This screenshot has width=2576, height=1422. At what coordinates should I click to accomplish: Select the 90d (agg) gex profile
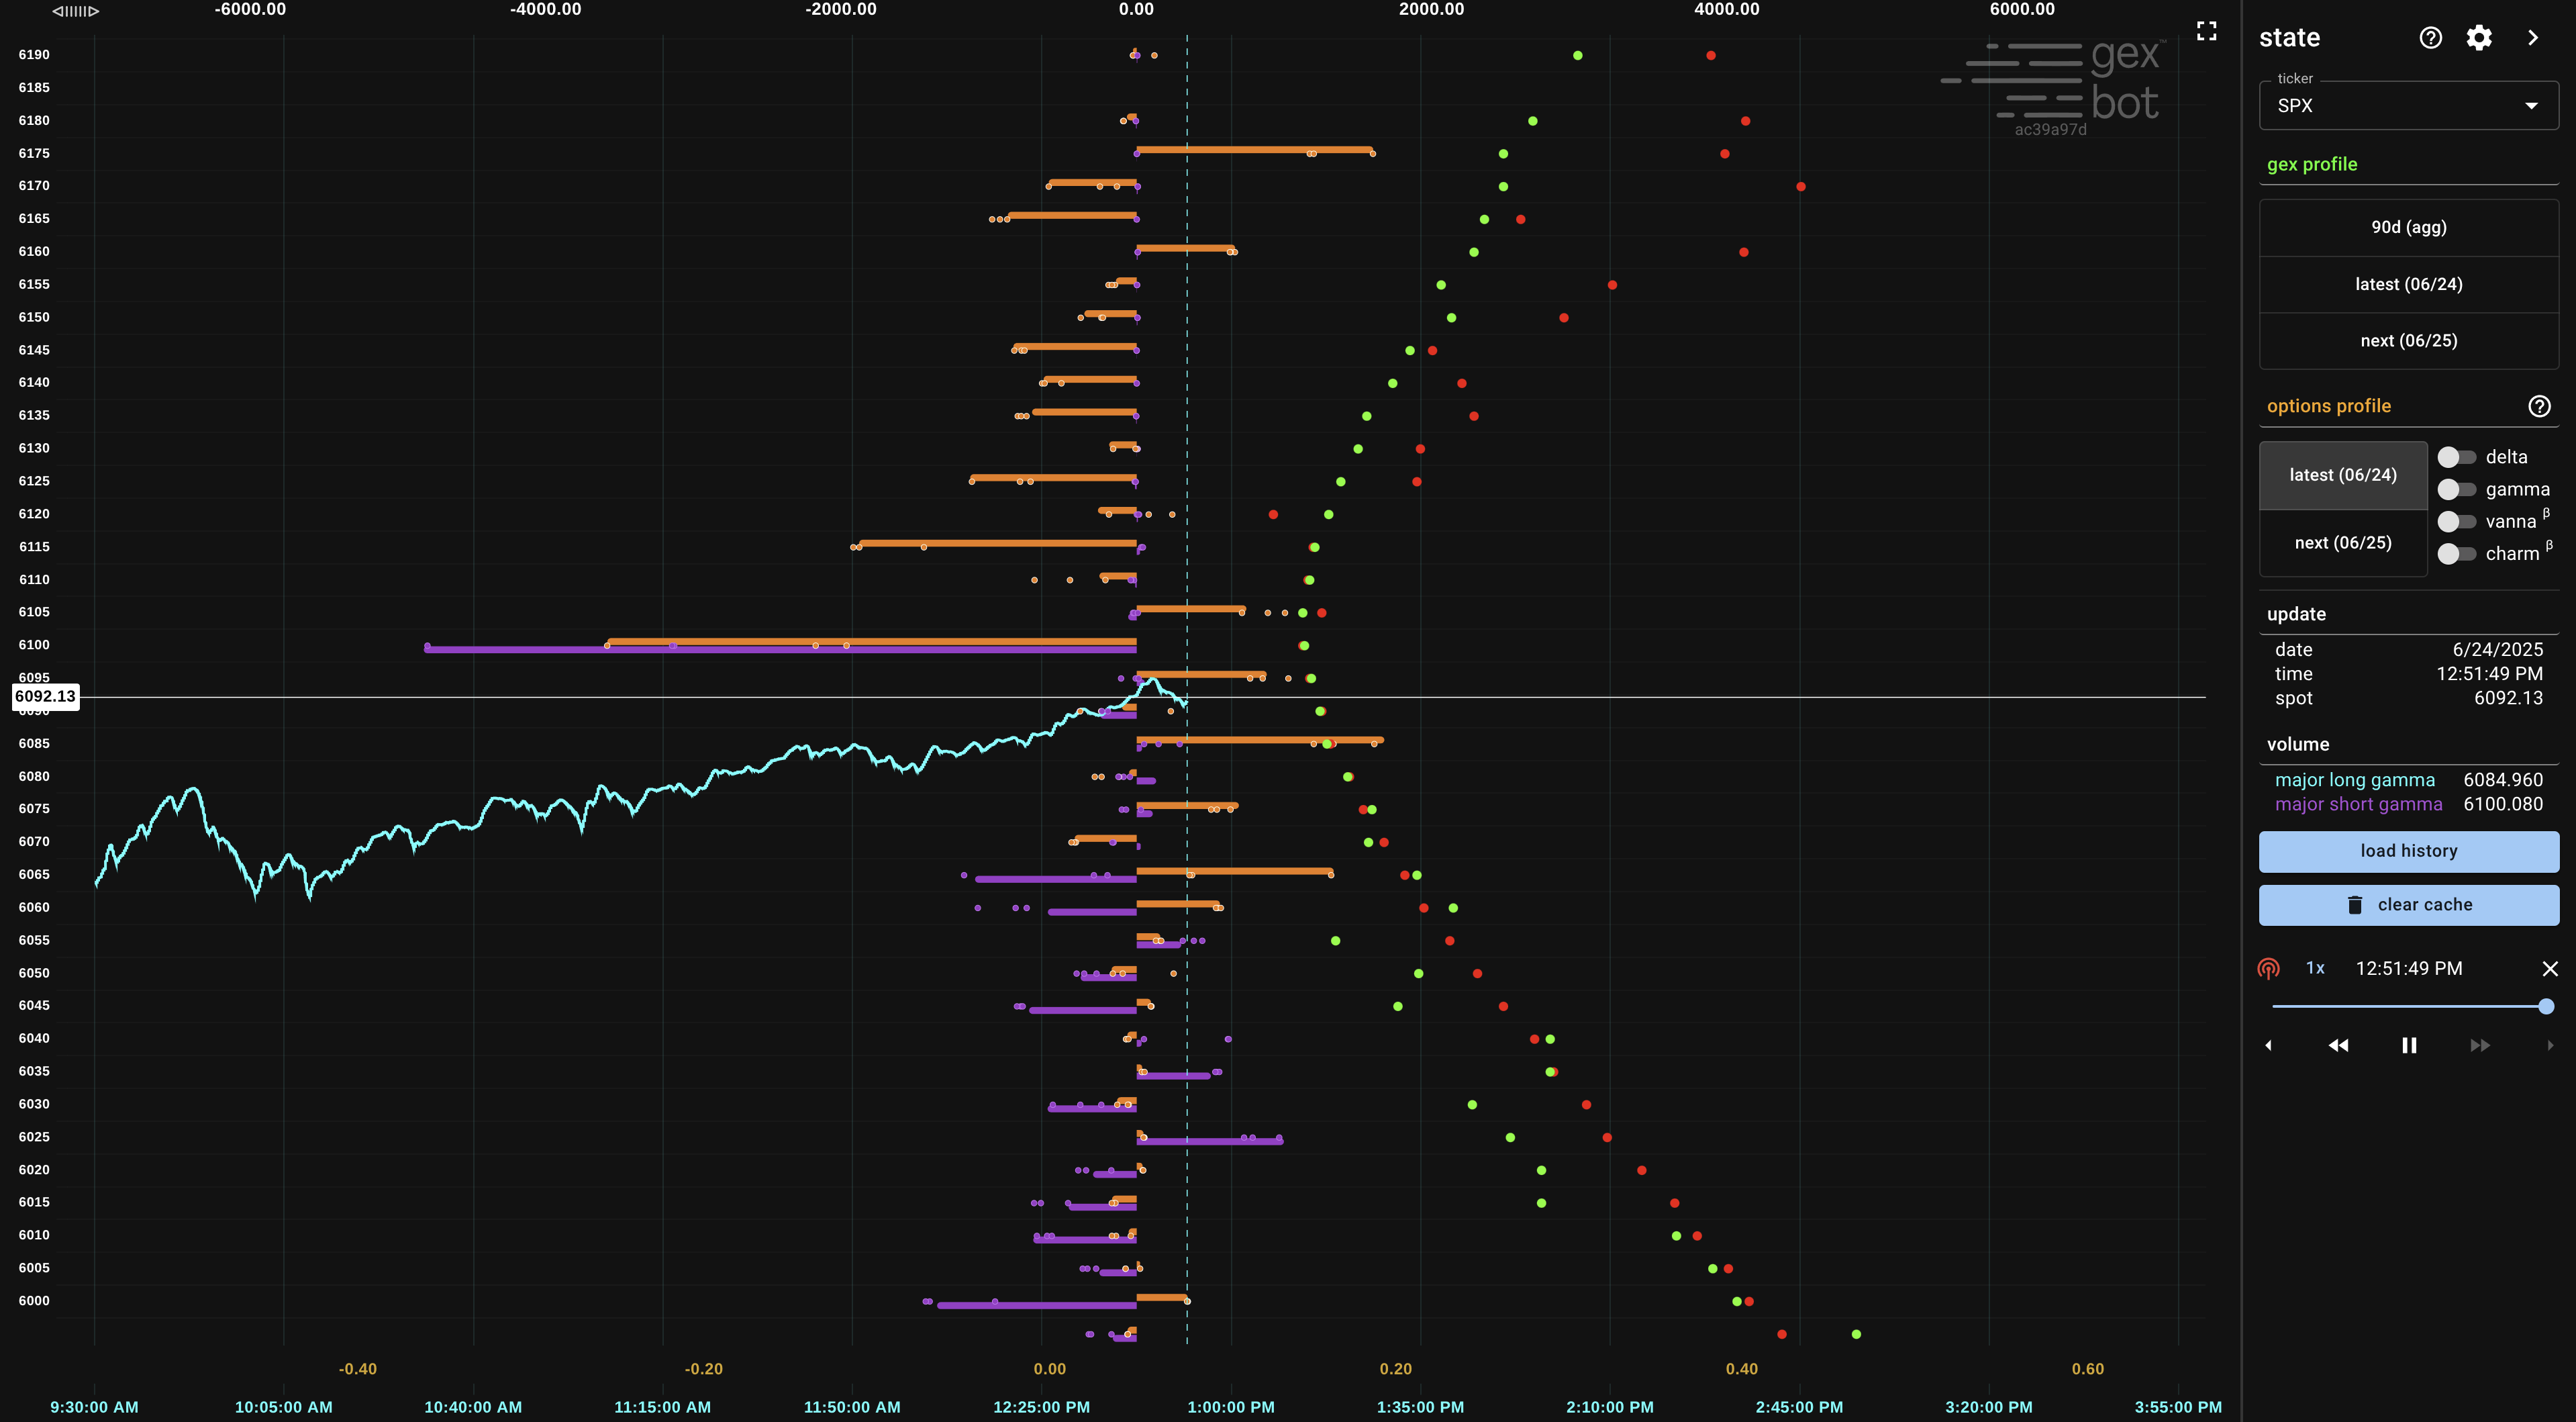click(2408, 227)
